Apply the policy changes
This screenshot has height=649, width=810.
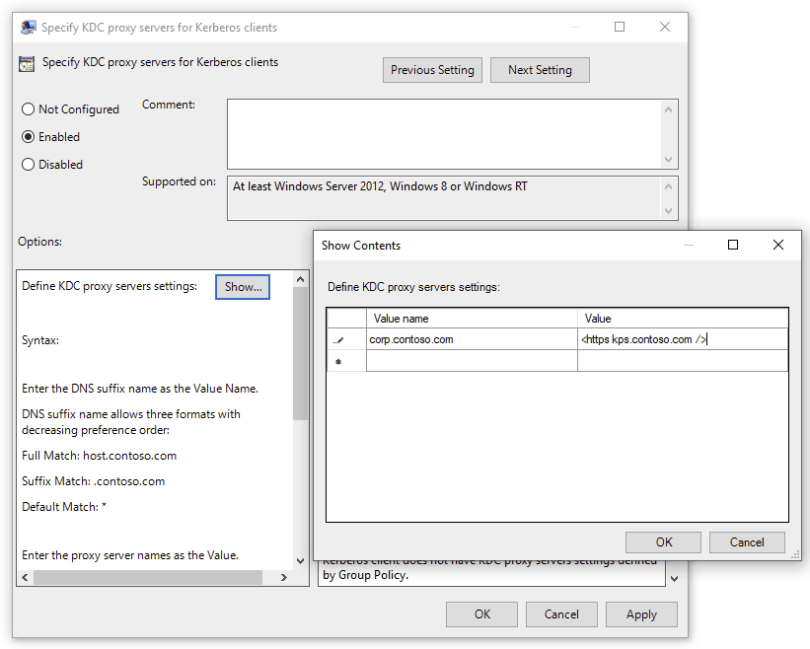pyautogui.click(x=641, y=614)
